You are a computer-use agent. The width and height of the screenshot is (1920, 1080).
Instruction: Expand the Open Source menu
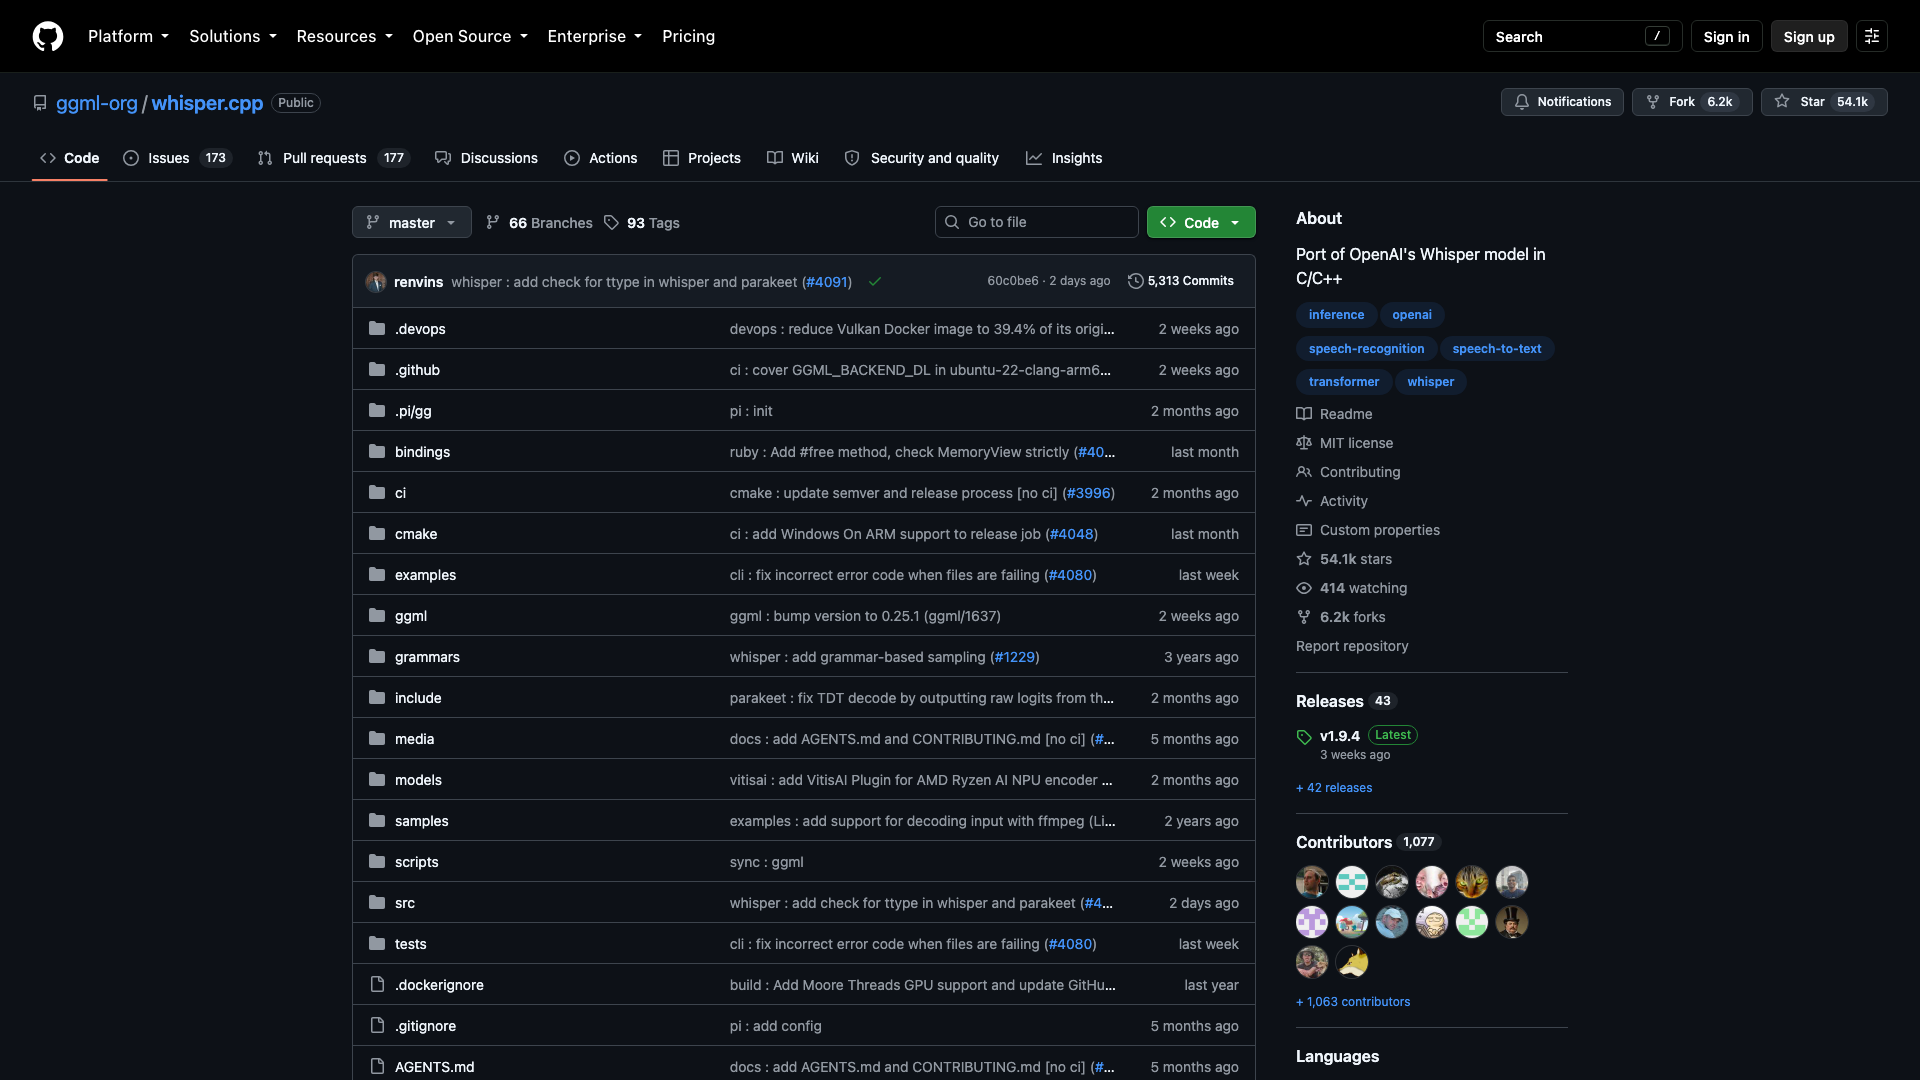tap(470, 36)
